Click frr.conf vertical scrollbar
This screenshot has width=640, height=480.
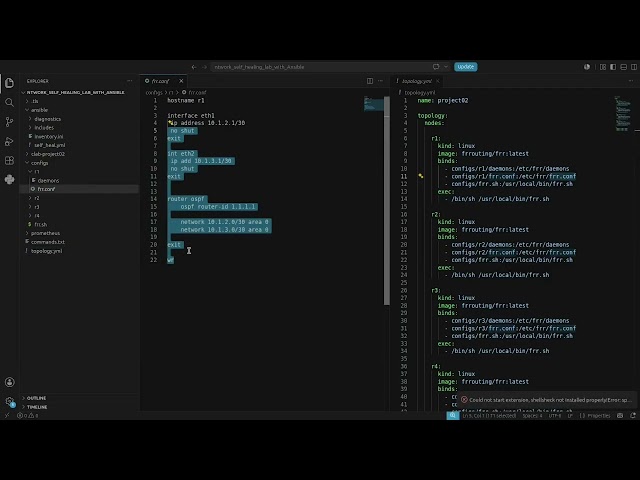click(x=387, y=201)
